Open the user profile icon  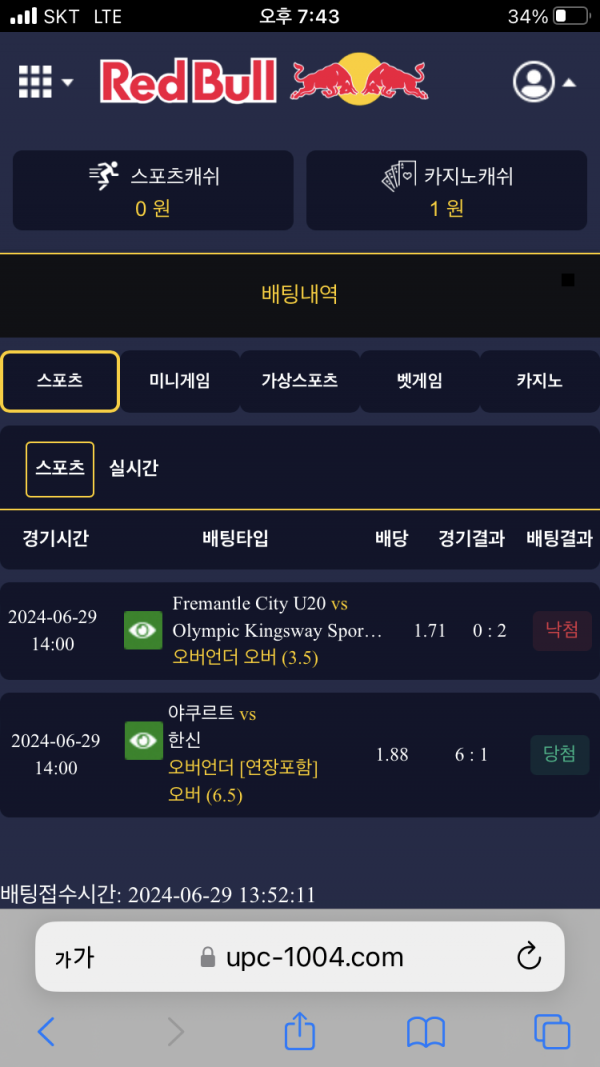point(534,82)
